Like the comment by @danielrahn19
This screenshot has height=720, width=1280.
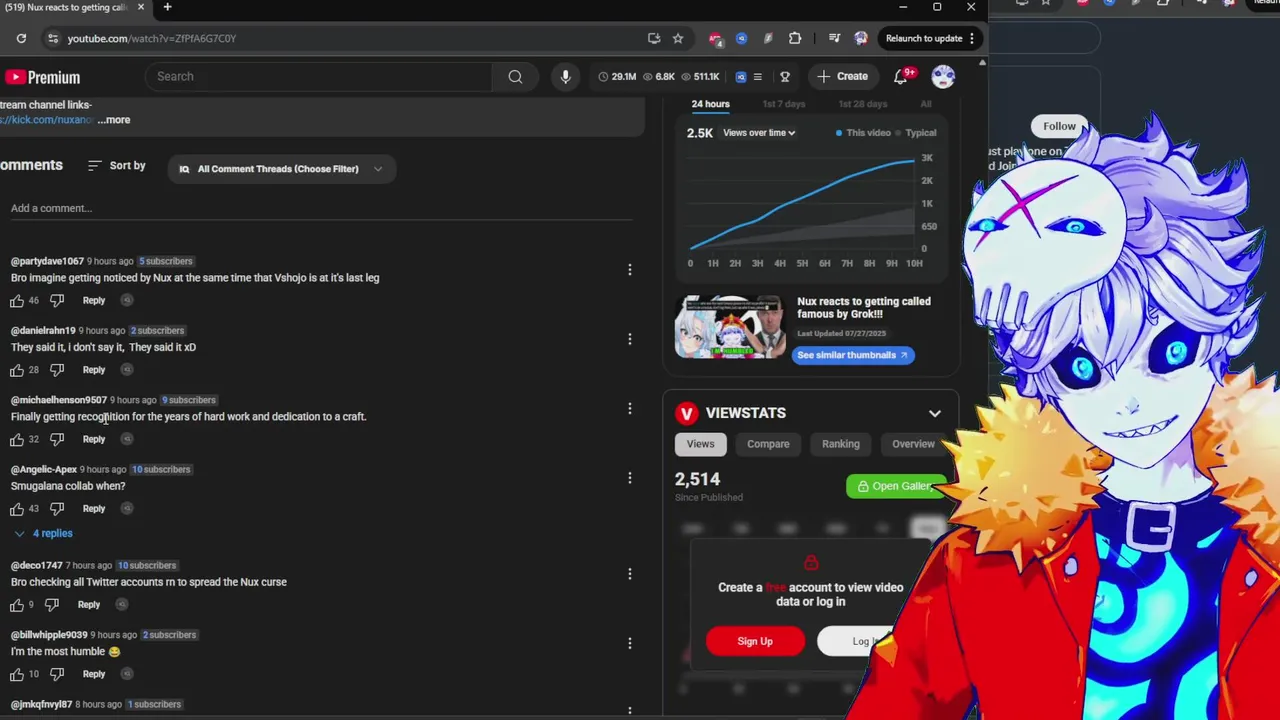point(17,370)
